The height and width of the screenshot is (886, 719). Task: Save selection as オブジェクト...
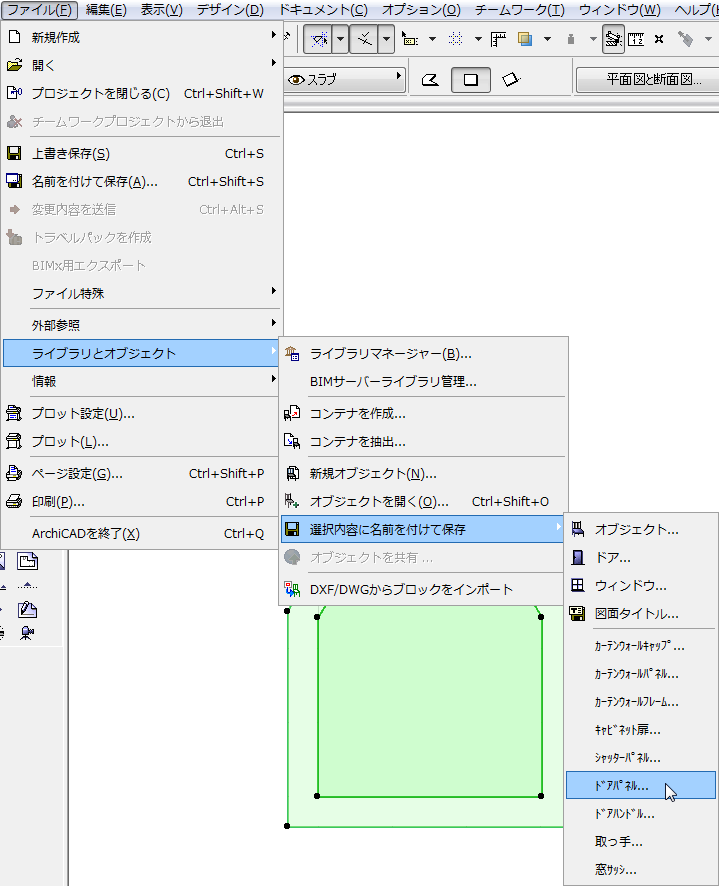tap(641, 529)
